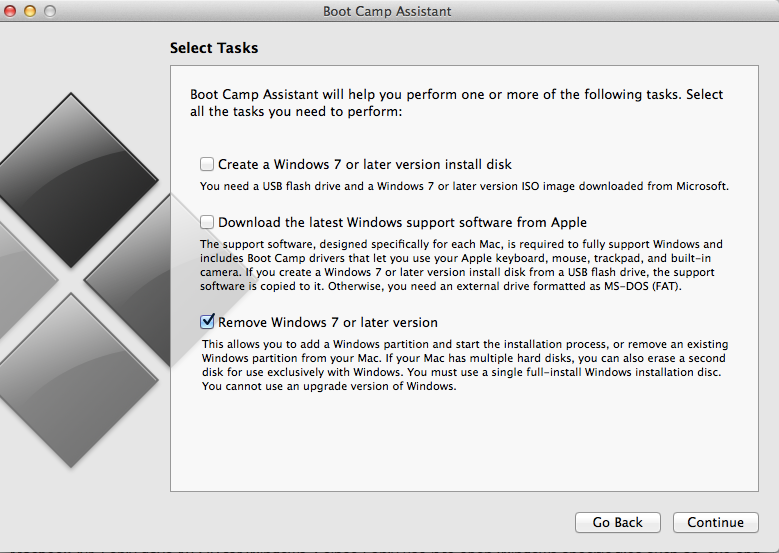Click the support software description paragraph
The width and height of the screenshot is (779, 553).
(x=460, y=265)
